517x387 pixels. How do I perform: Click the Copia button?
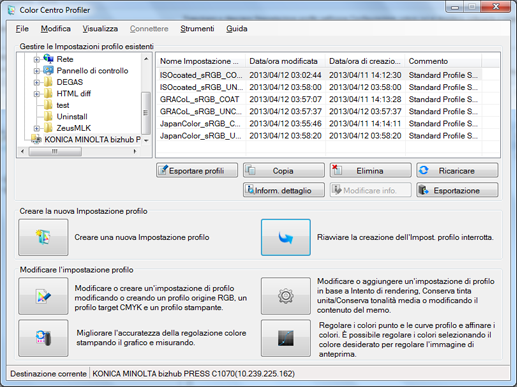point(284,170)
